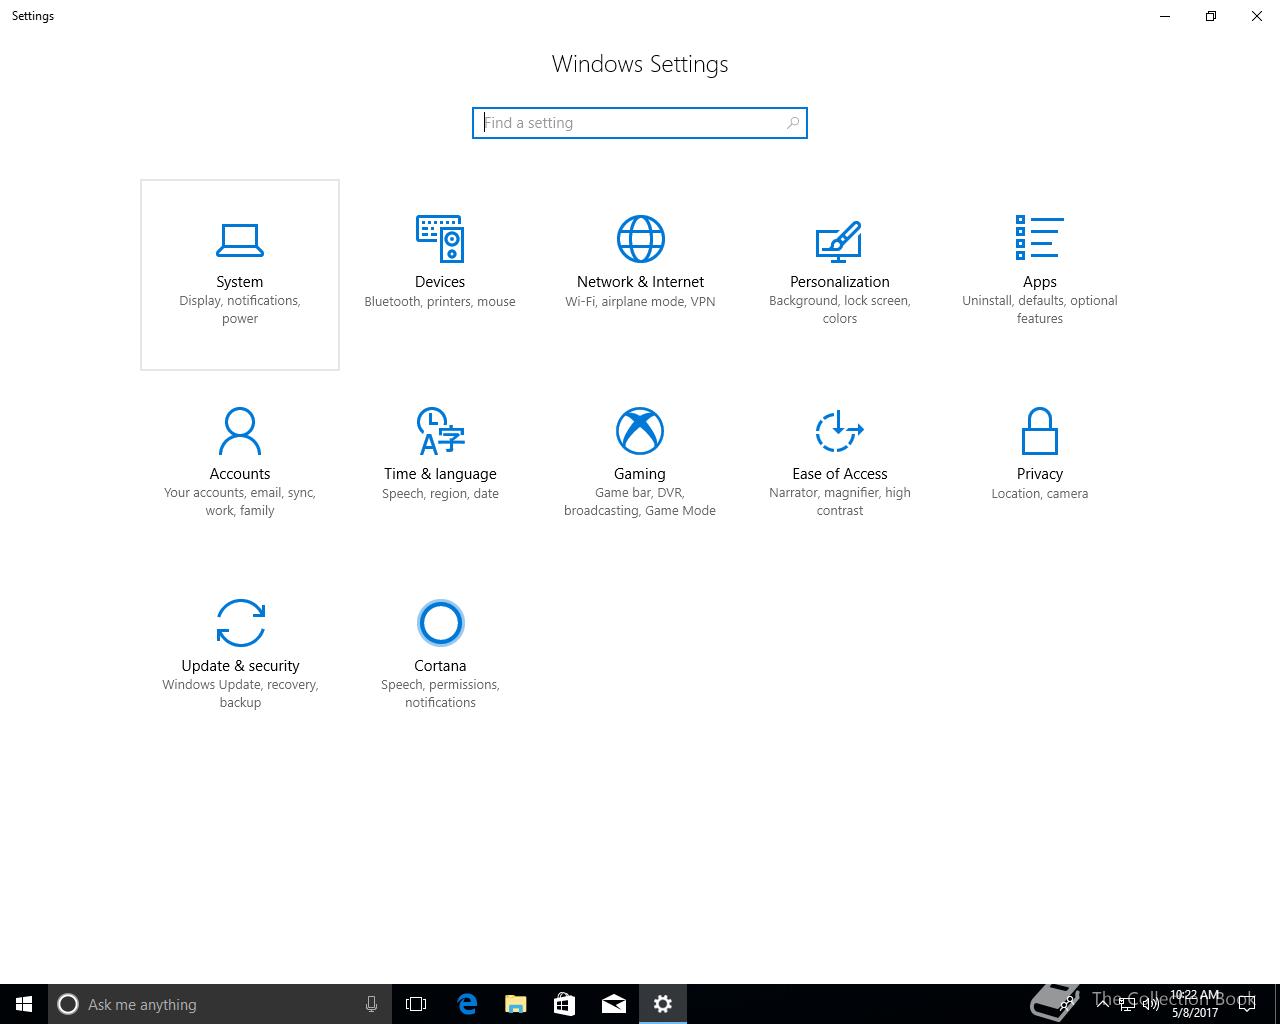Open the Cortana settings icon
The width and height of the screenshot is (1280, 1024).
pos(440,622)
